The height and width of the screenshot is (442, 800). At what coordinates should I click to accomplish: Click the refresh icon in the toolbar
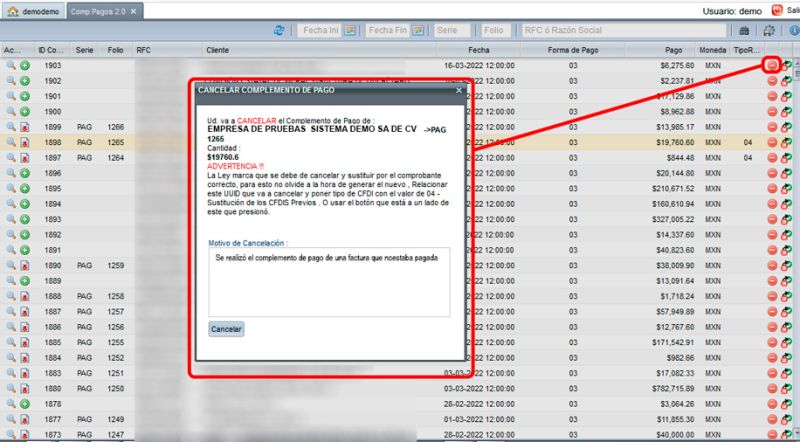click(280, 31)
